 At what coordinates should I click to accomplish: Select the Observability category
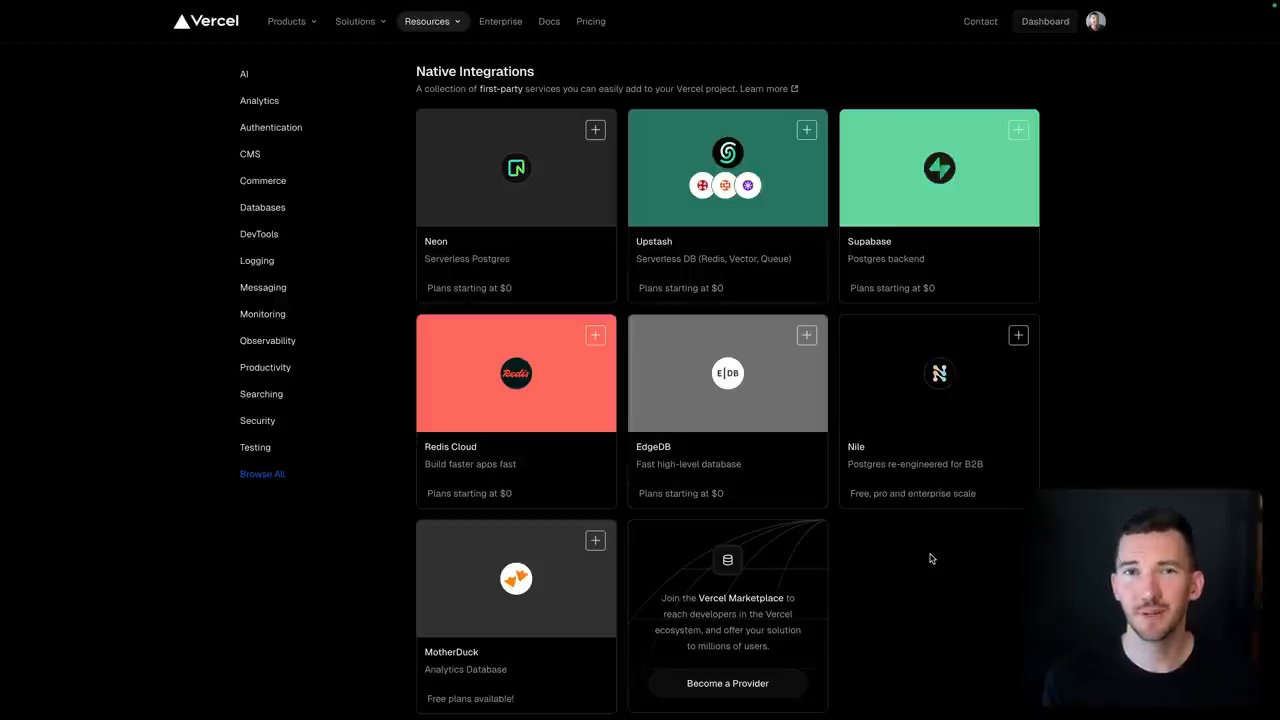(x=268, y=341)
